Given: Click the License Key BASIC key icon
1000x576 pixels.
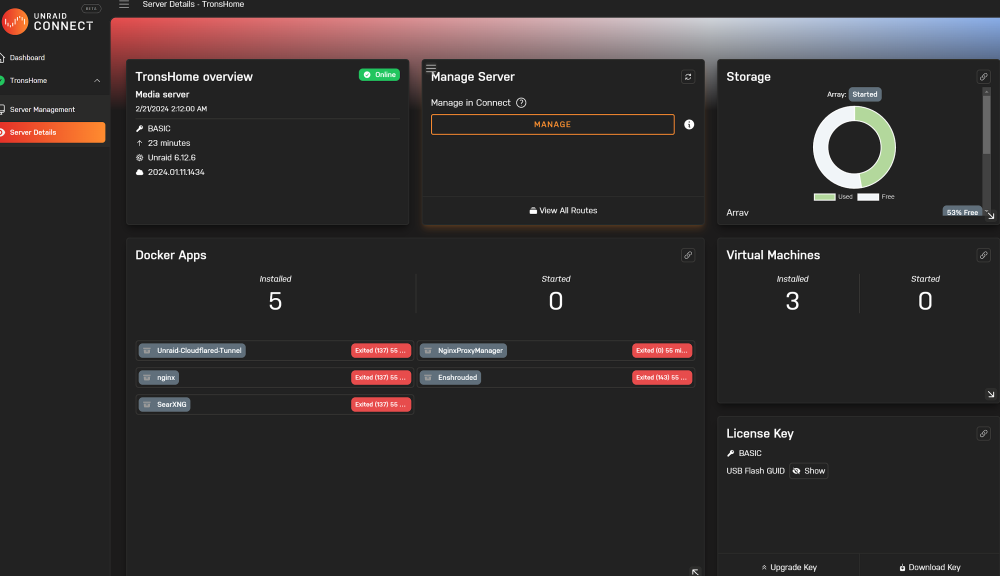Looking at the screenshot, I should [731, 454].
